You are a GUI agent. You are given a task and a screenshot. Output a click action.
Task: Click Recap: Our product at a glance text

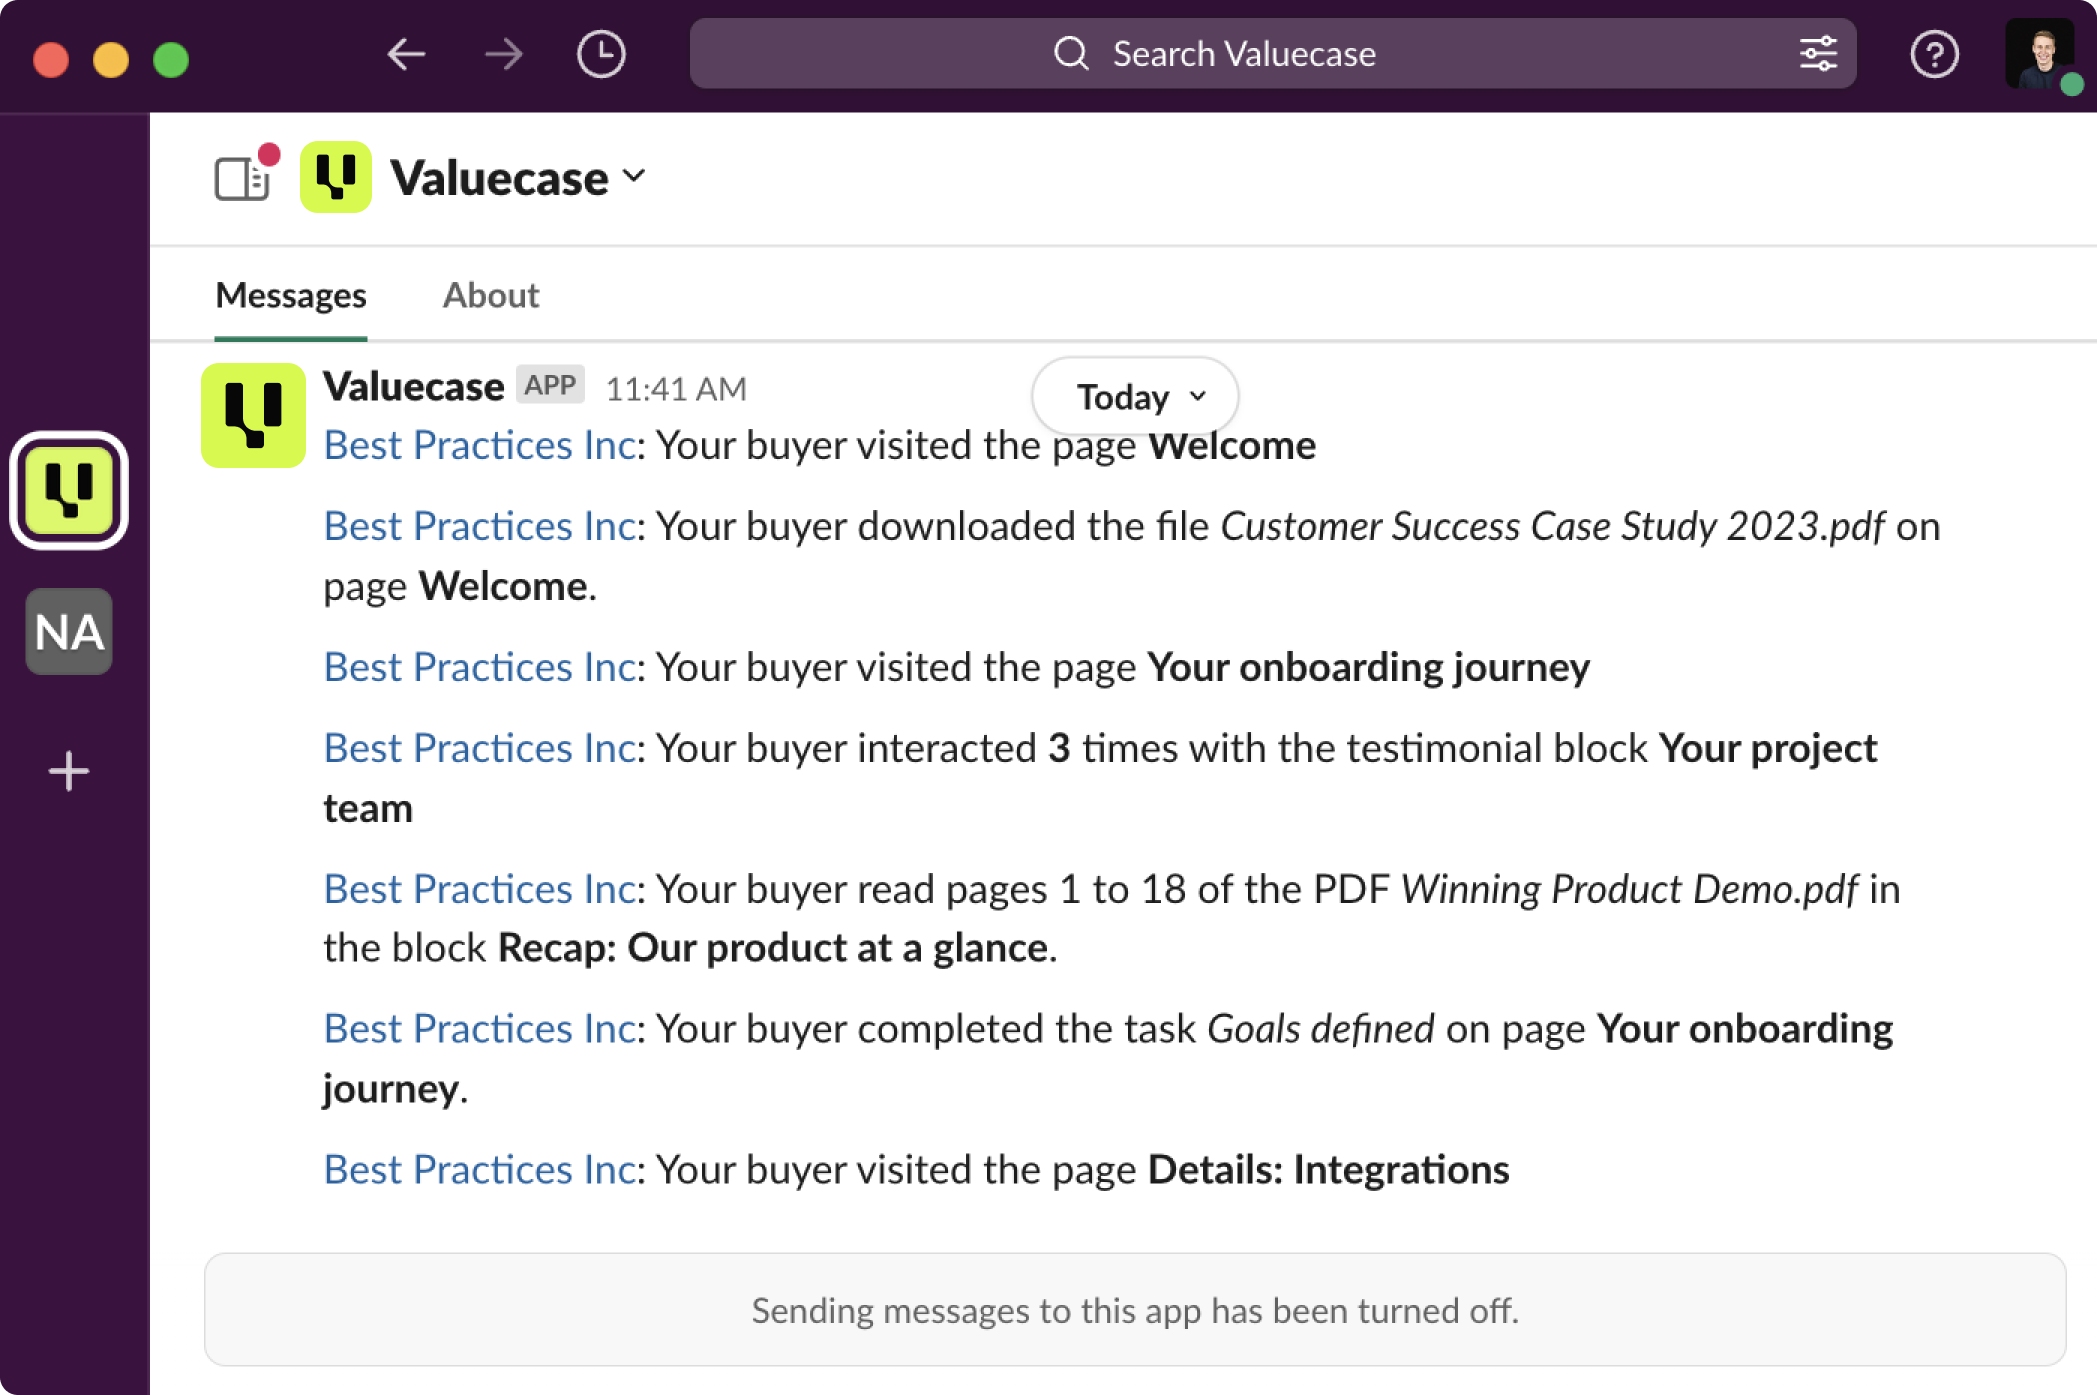click(x=774, y=948)
